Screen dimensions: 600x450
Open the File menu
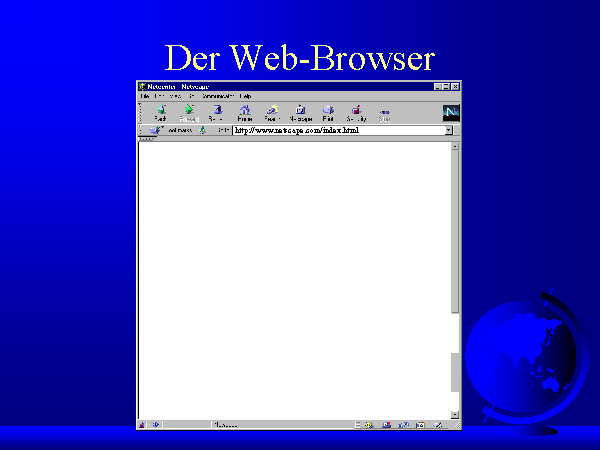145,96
